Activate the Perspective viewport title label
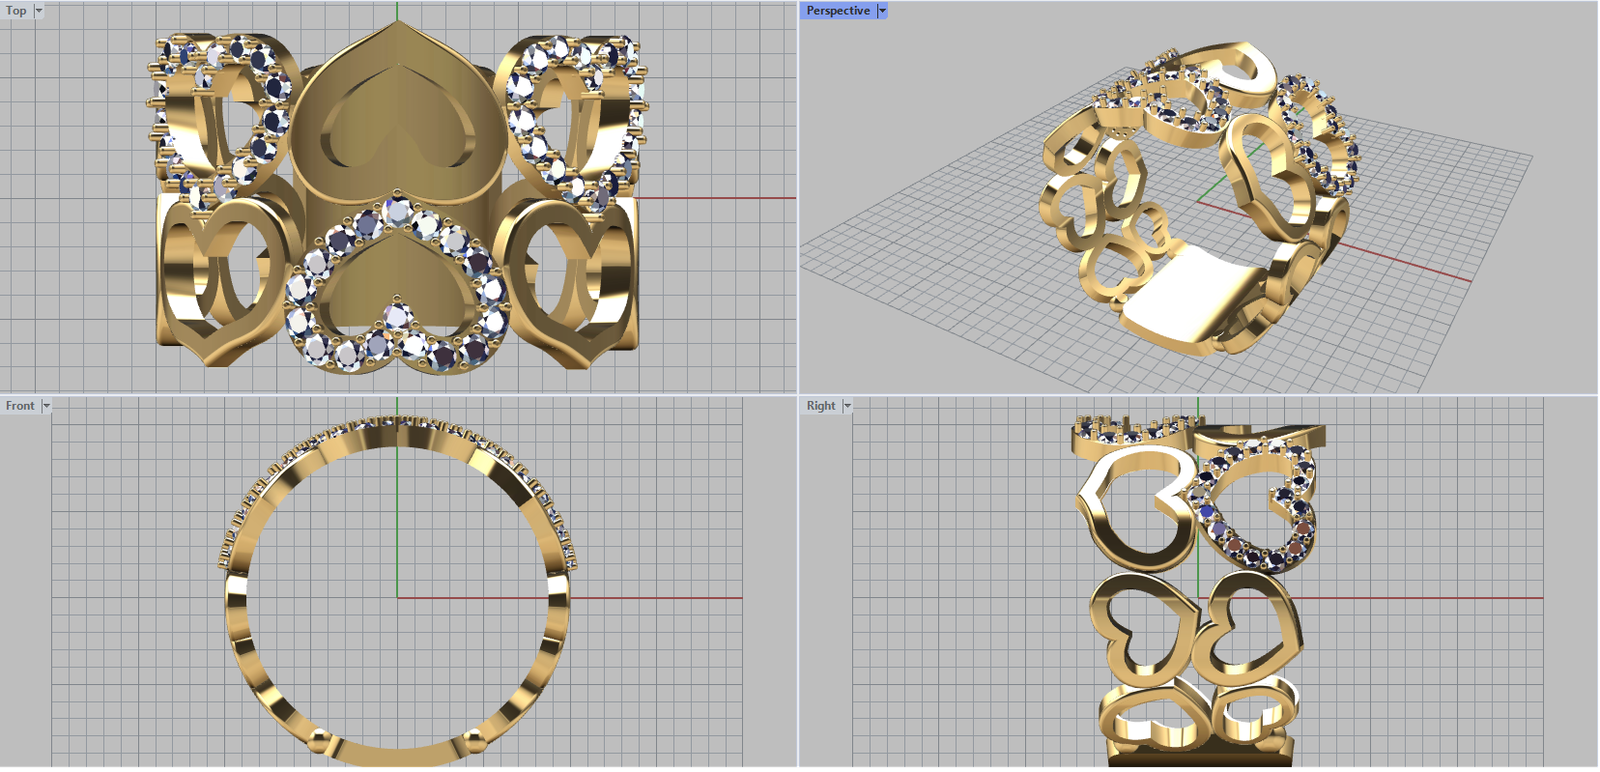Screen dimensions: 1600x772 pyautogui.click(x=837, y=11)
